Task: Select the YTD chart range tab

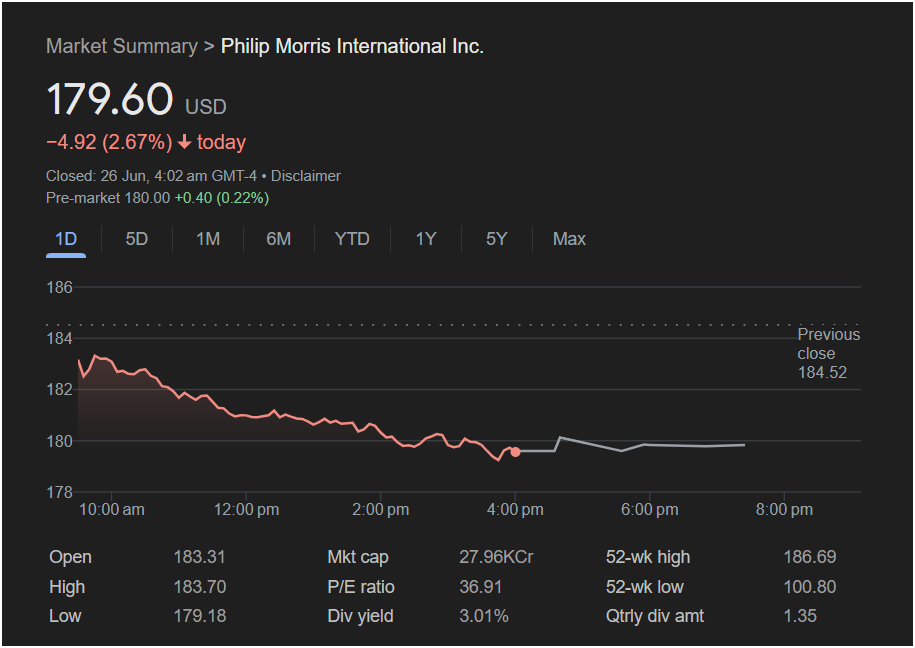Action: pos(352,239)
